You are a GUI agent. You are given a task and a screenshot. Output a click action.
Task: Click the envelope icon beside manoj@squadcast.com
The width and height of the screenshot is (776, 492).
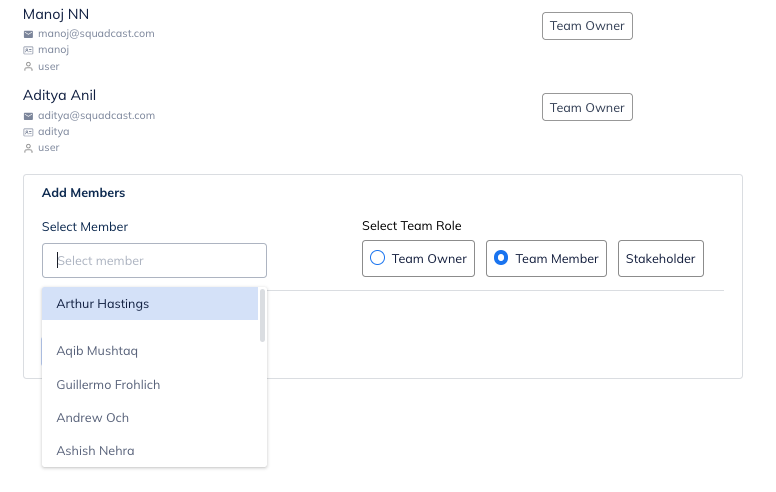point(28,34)
